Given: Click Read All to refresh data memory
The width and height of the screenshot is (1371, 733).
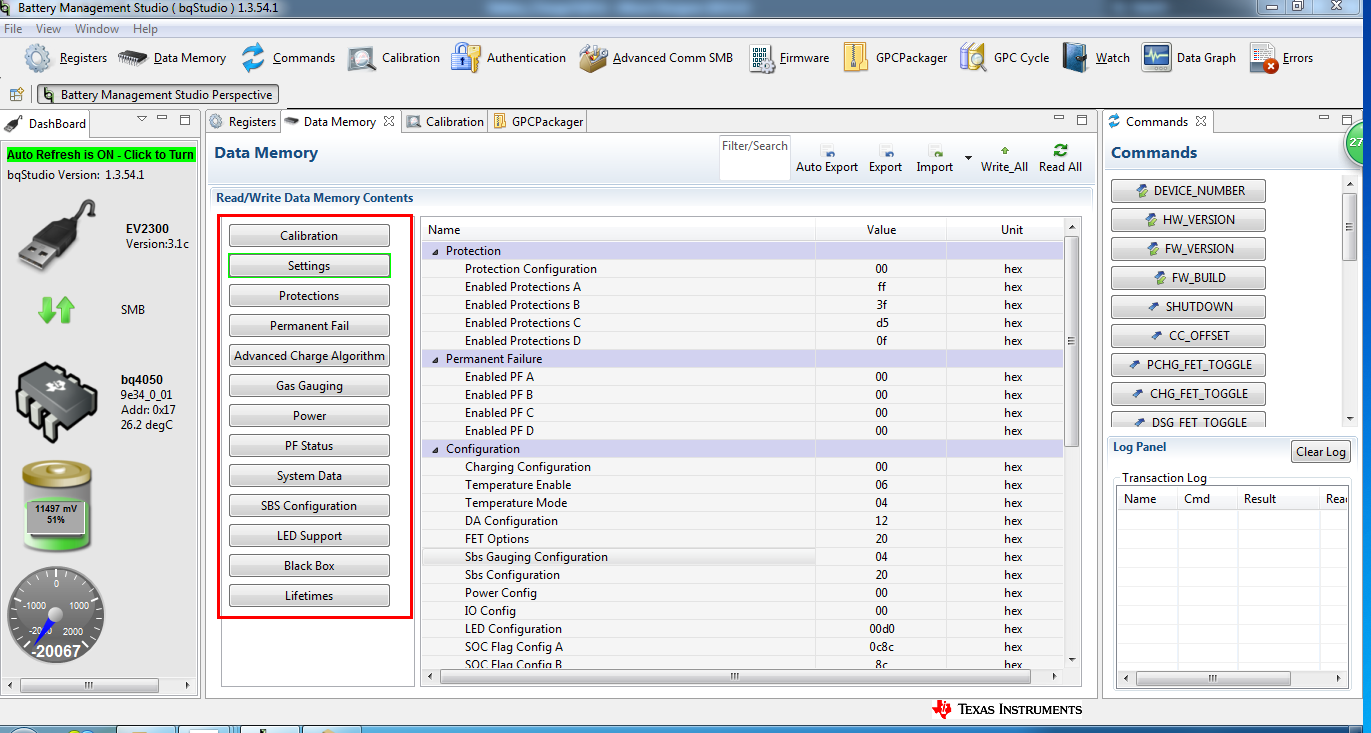Looking at the screenshot, I should click(x=1060, y=160).
